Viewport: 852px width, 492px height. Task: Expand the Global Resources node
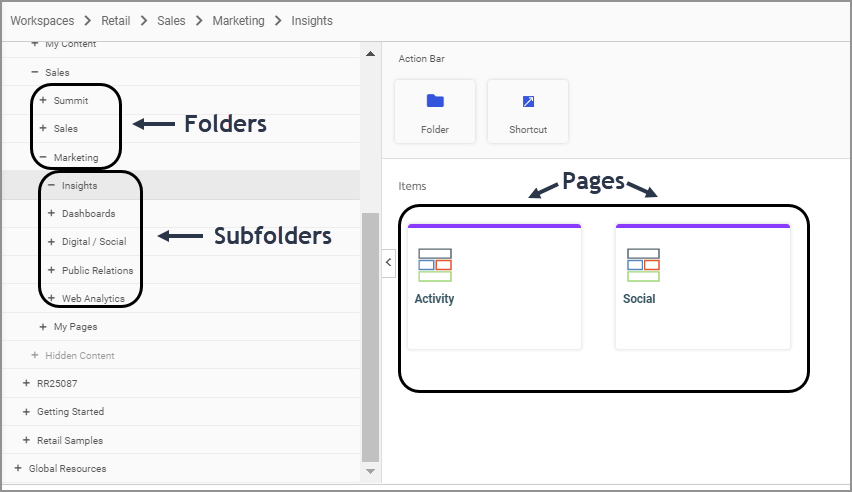[x=18, y=468]
